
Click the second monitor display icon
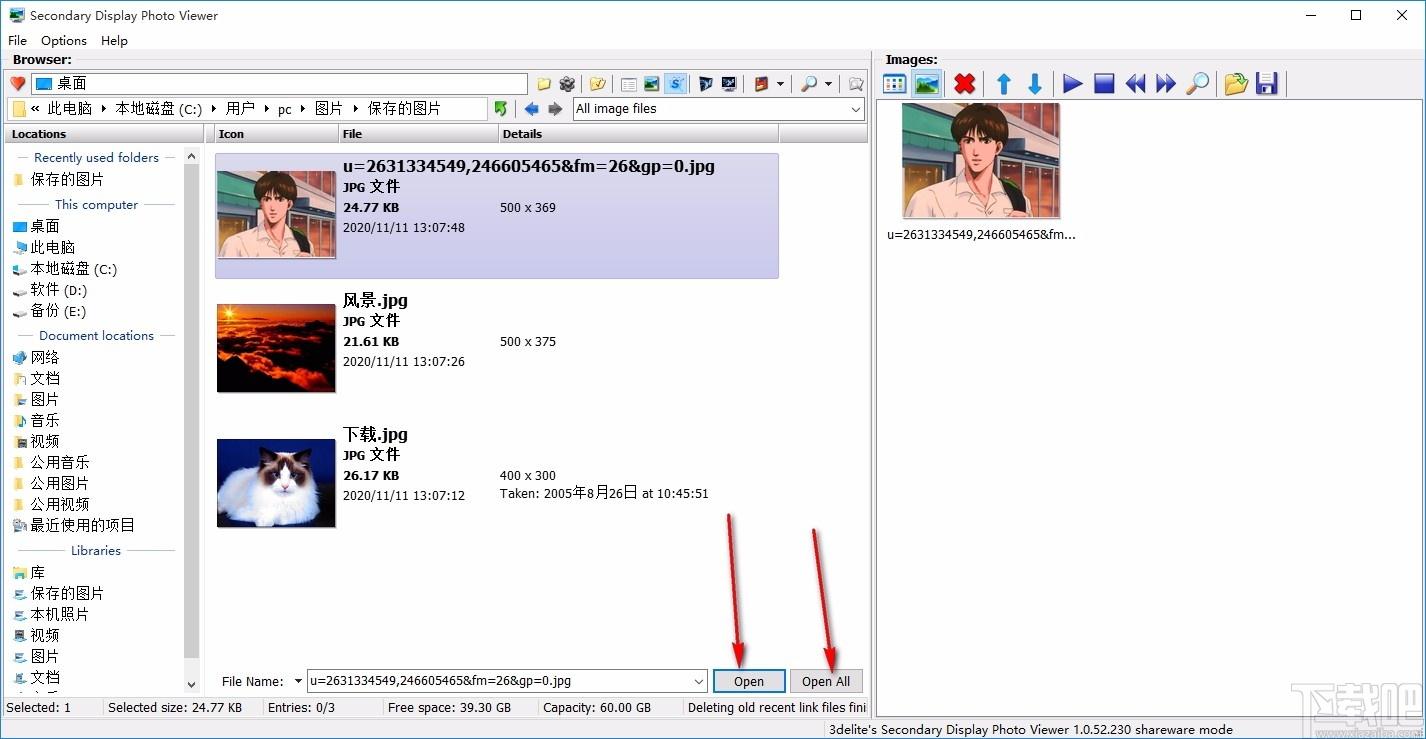tap(729, 84)
